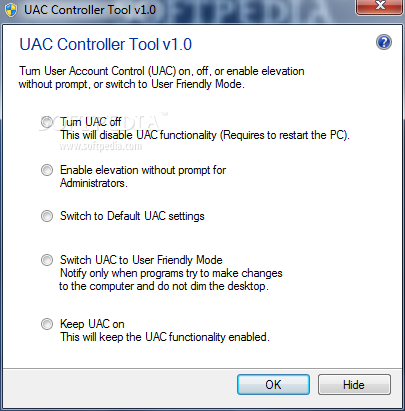This screenshot has width=405, height=411.
Task: Click the User Account Control intro description
Action: tap(161, 77)
